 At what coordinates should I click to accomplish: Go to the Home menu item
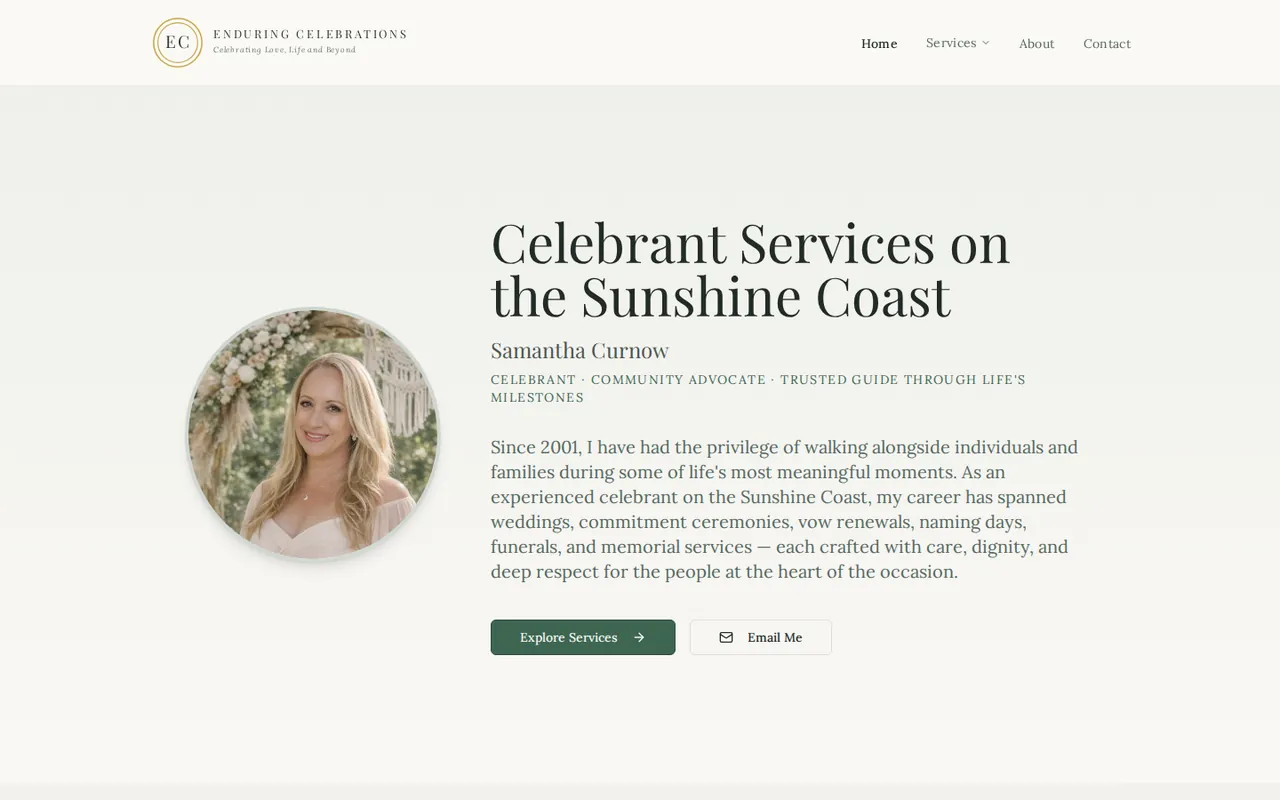click(x=879, y=43)
